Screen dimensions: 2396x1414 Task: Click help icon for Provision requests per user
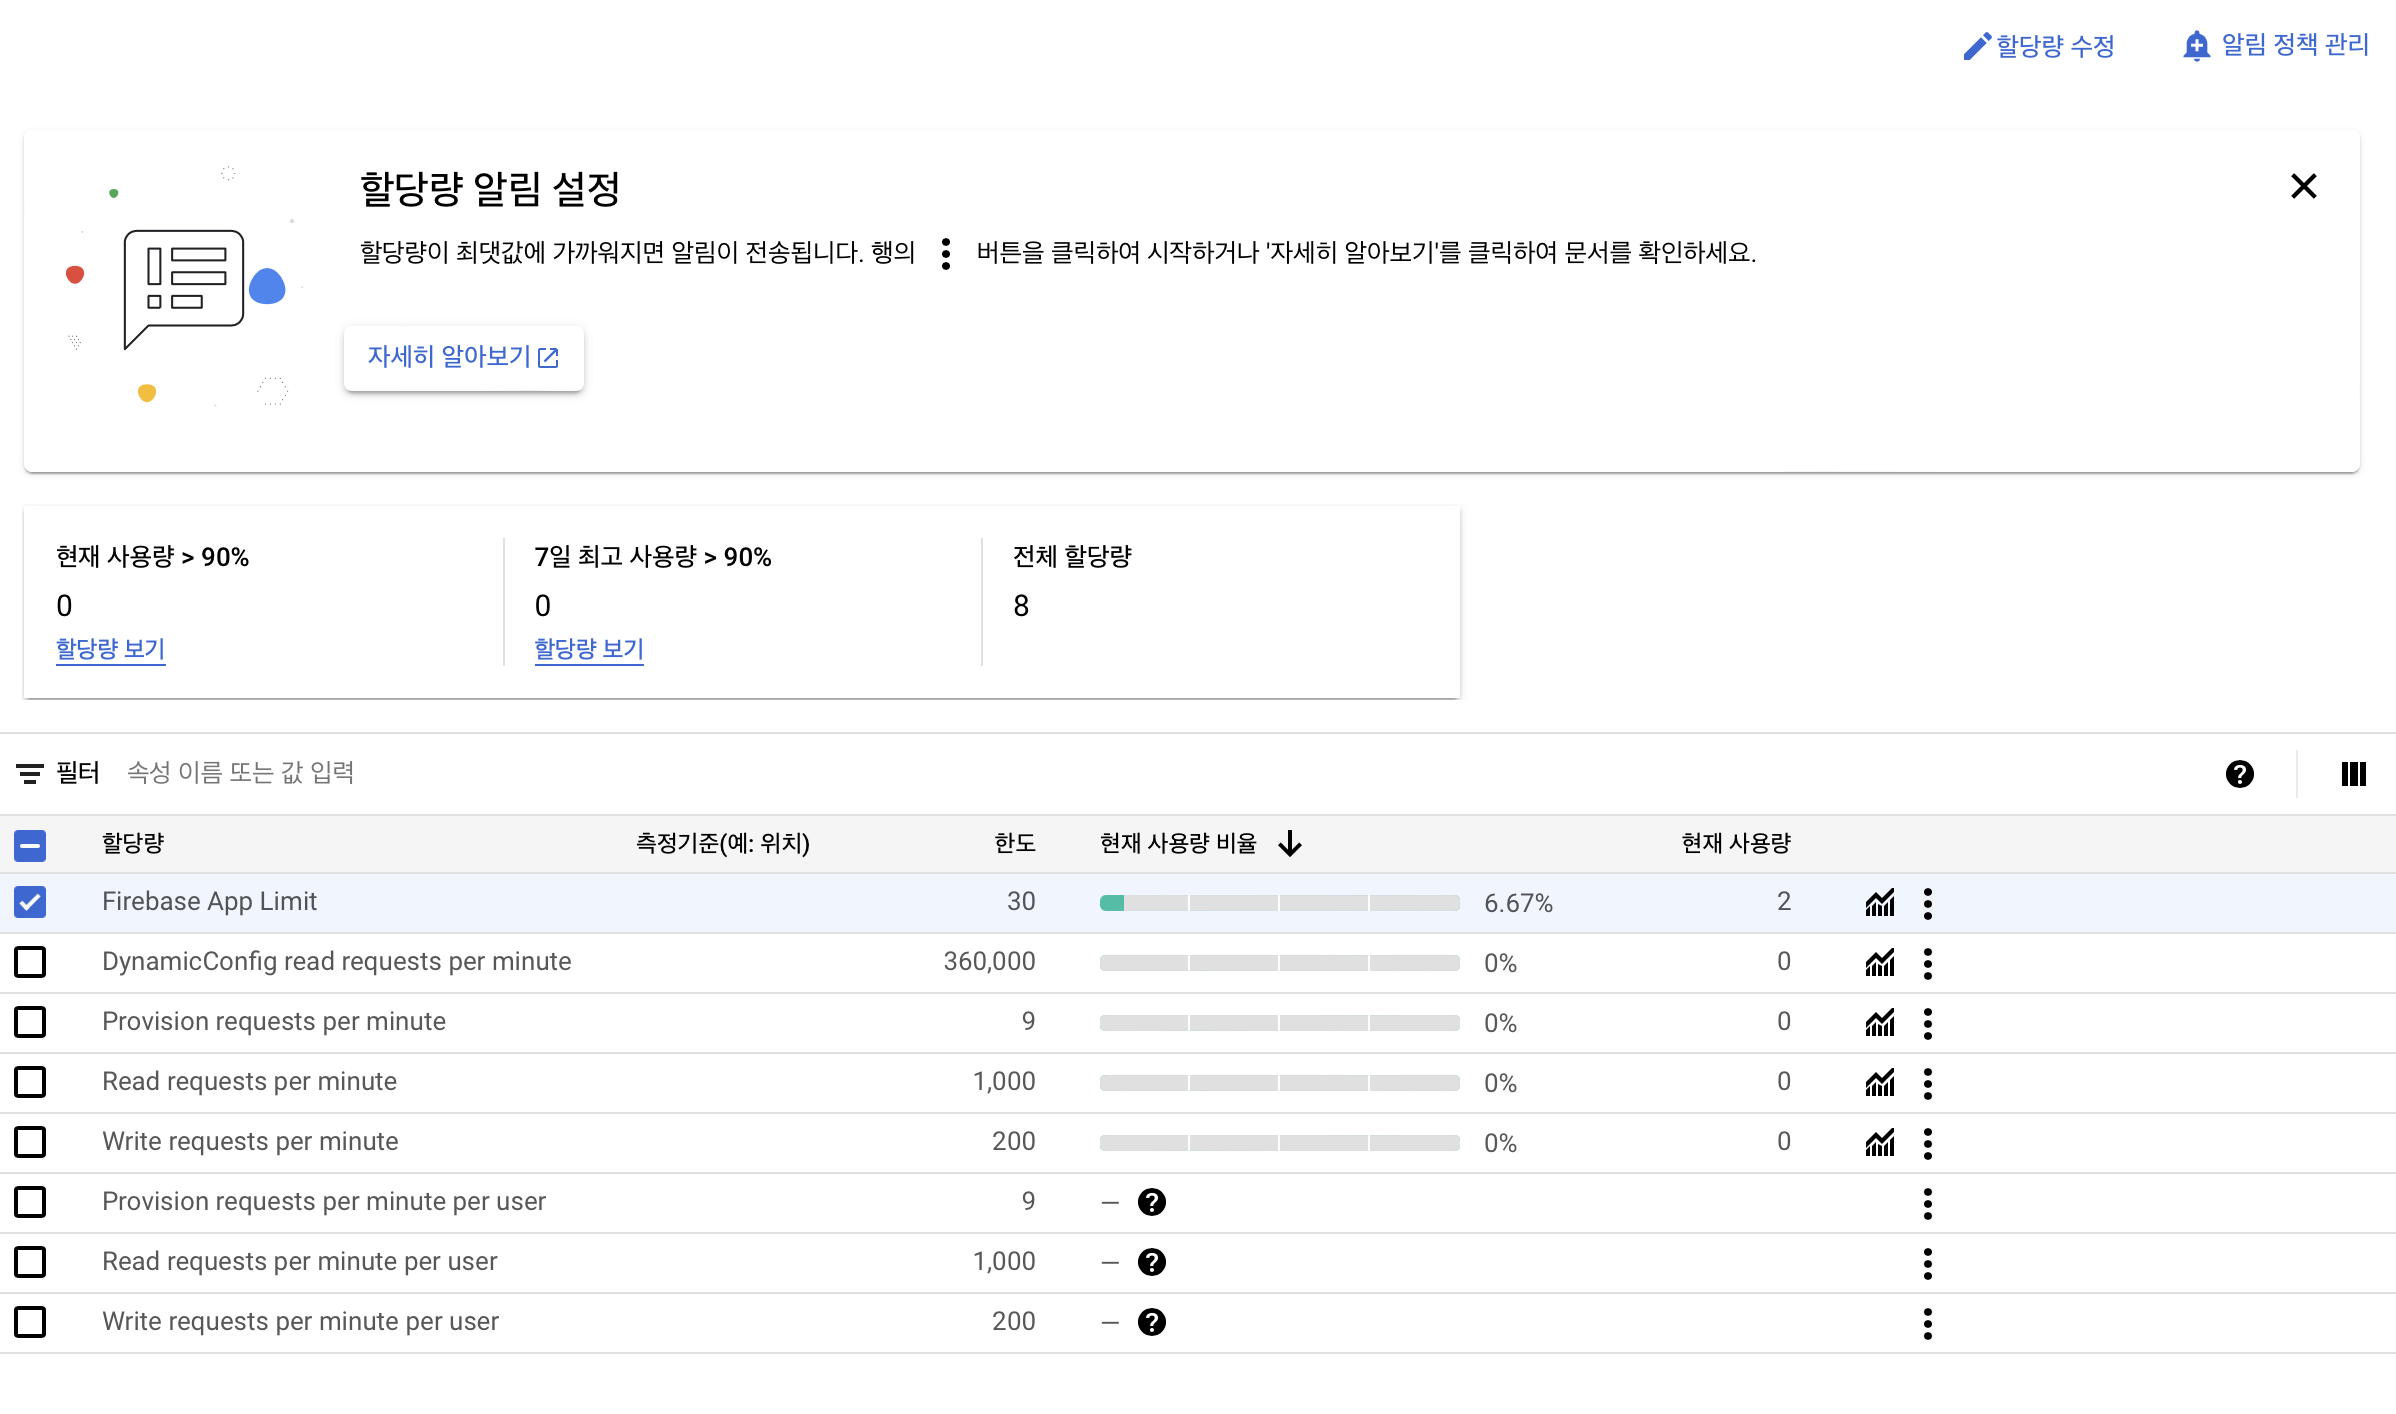point(1152,1202)
